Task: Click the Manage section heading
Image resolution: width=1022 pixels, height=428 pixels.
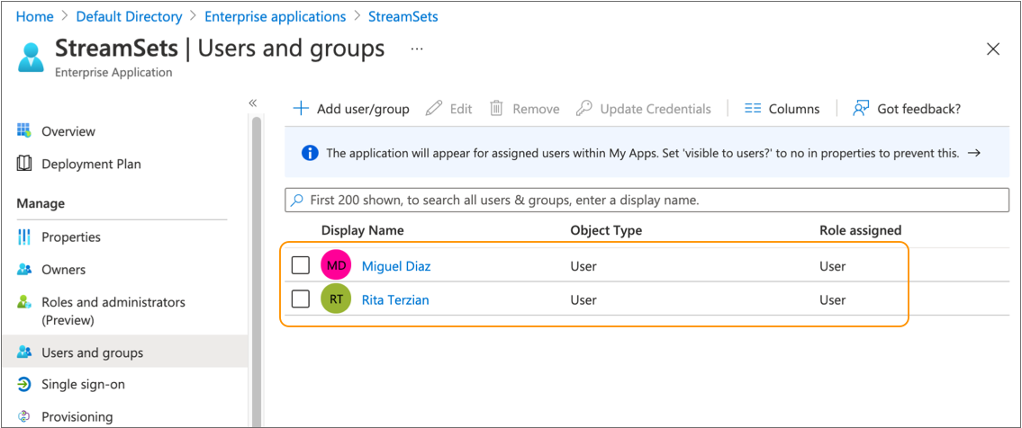Action: pos(40,203)
